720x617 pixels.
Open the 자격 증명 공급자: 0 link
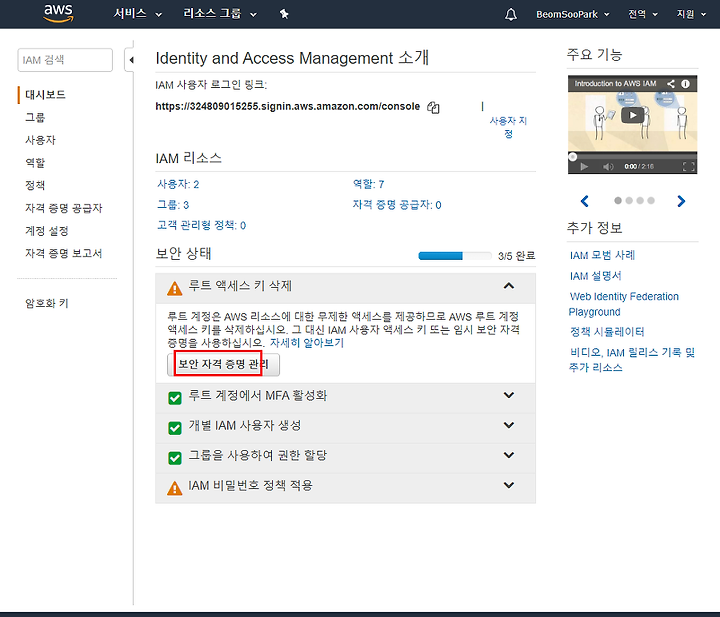pyautogui.click(x=397, y=205)
